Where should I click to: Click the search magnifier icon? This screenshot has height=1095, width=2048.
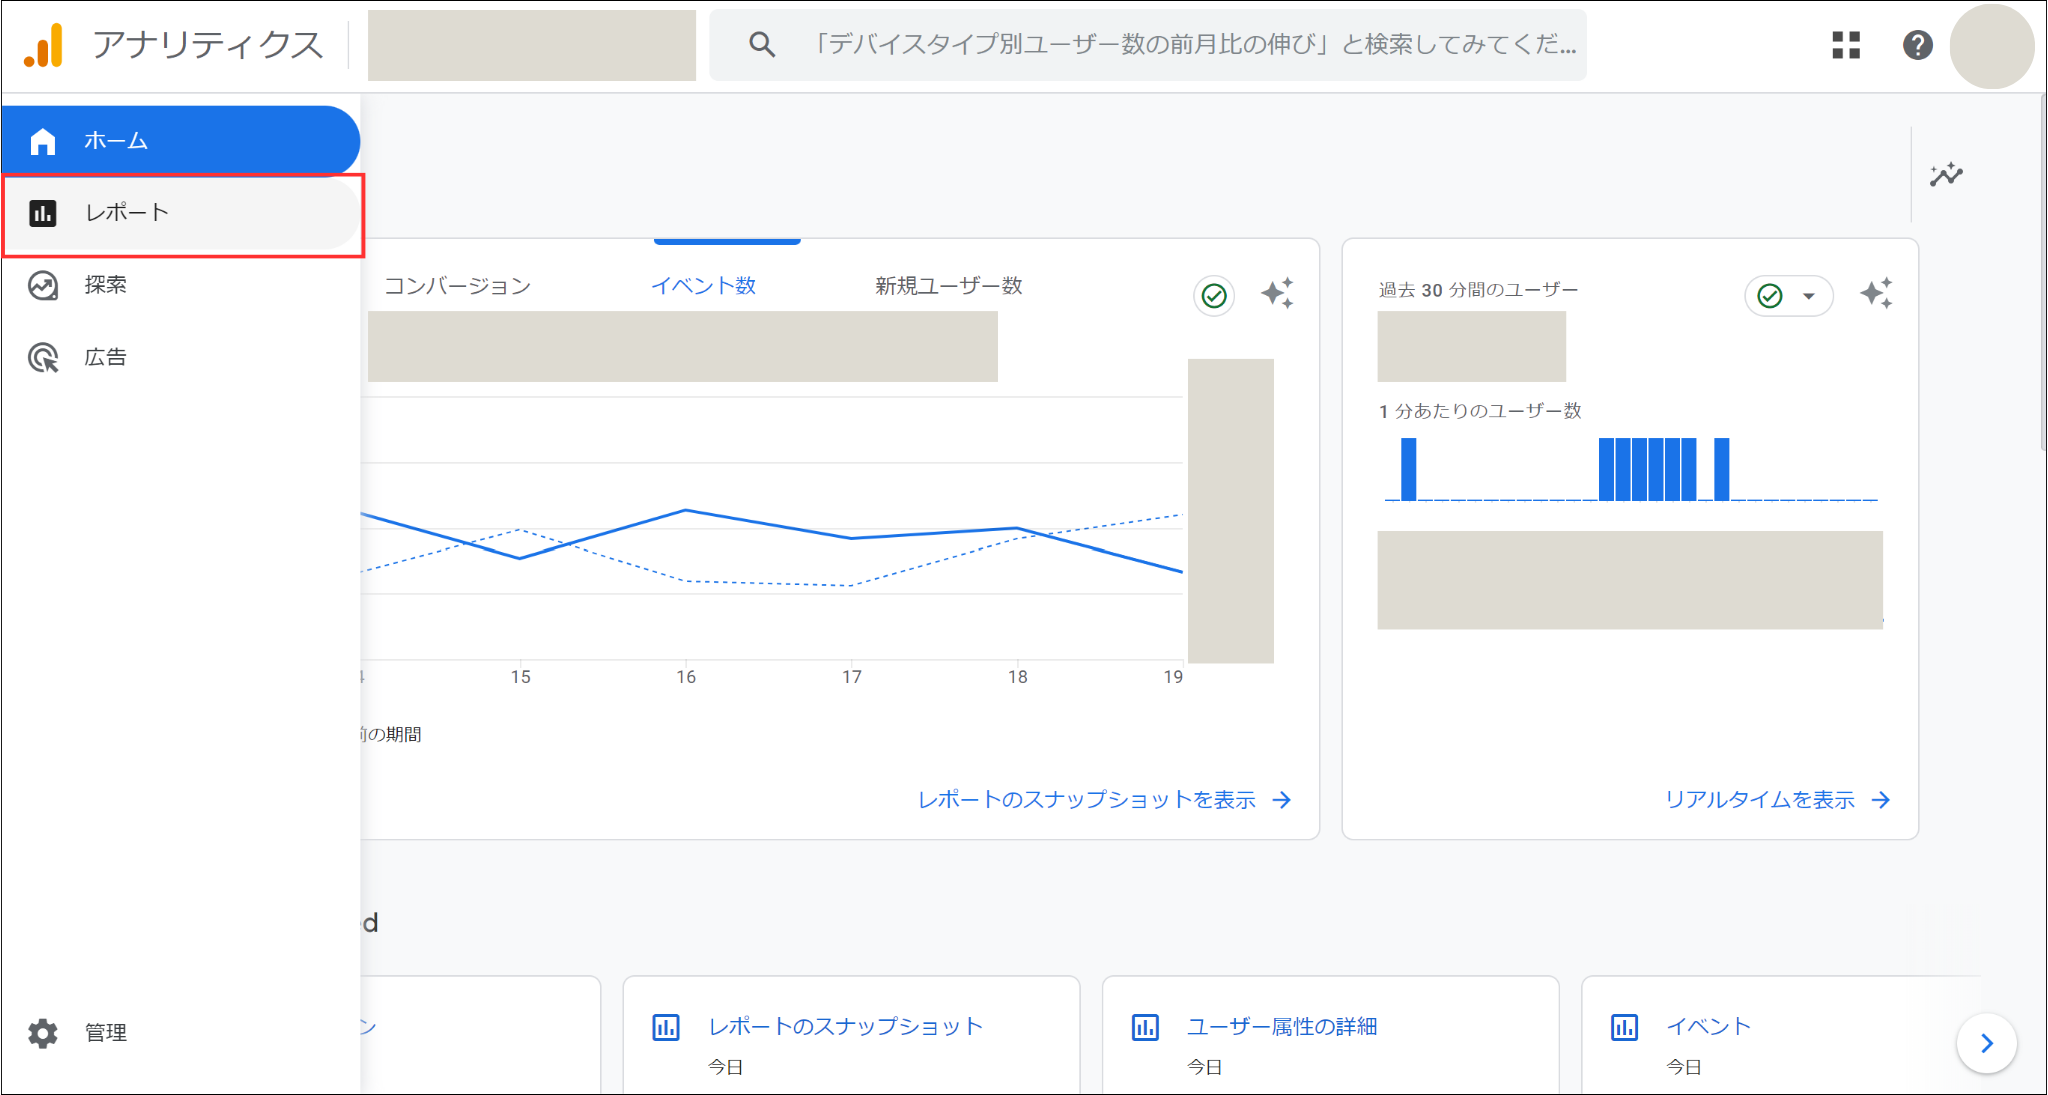click(x=762, y=44)
